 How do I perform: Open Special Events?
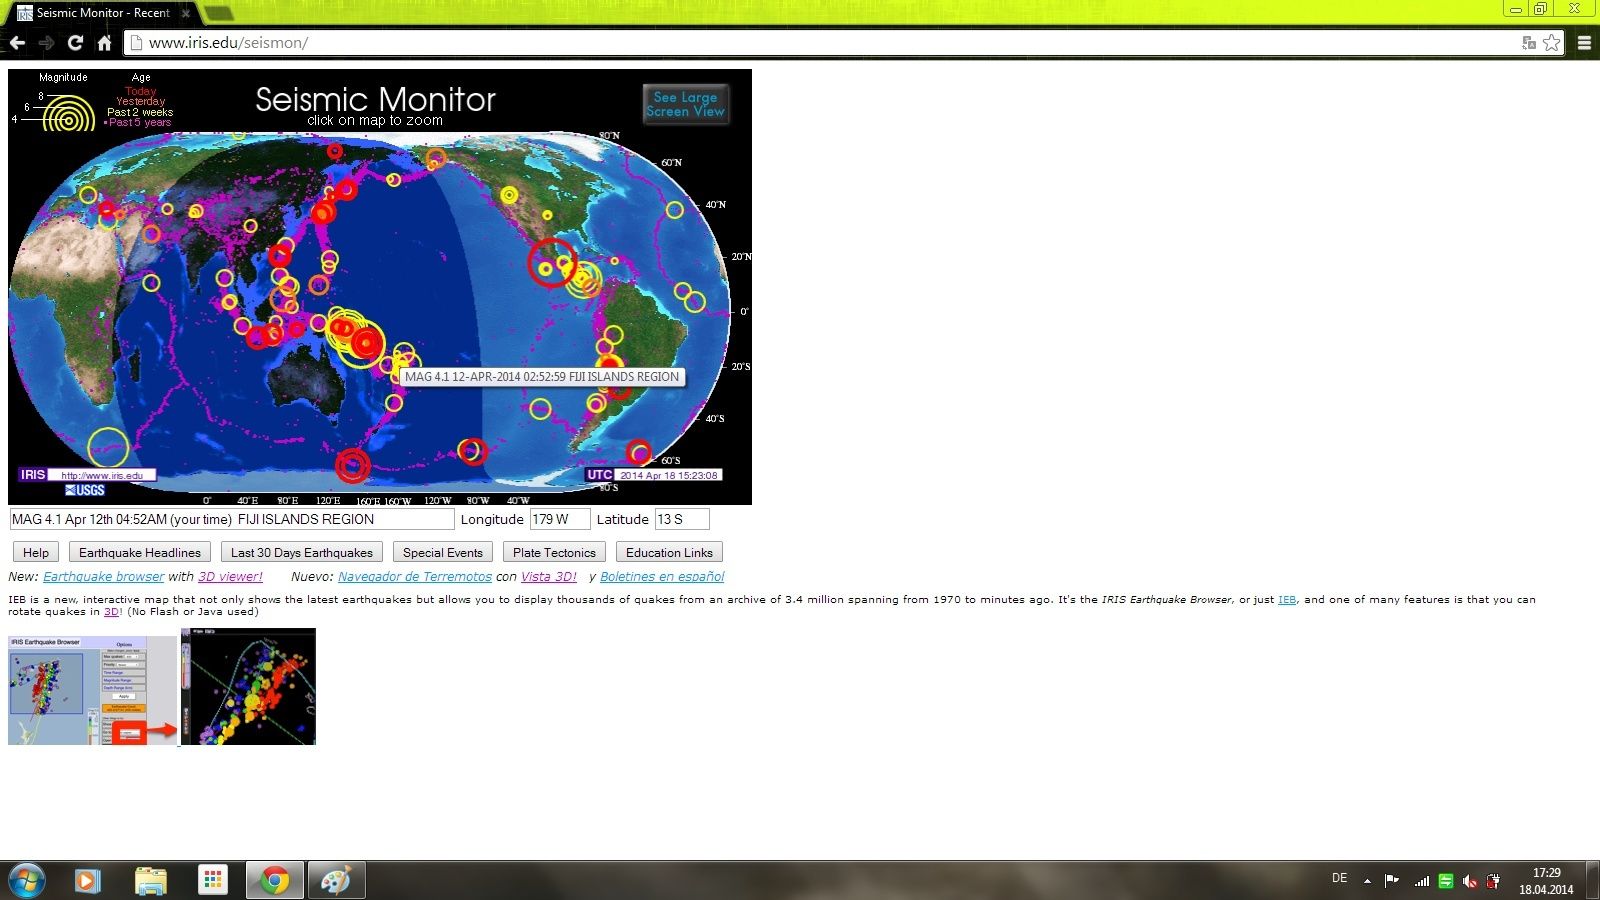443,552
